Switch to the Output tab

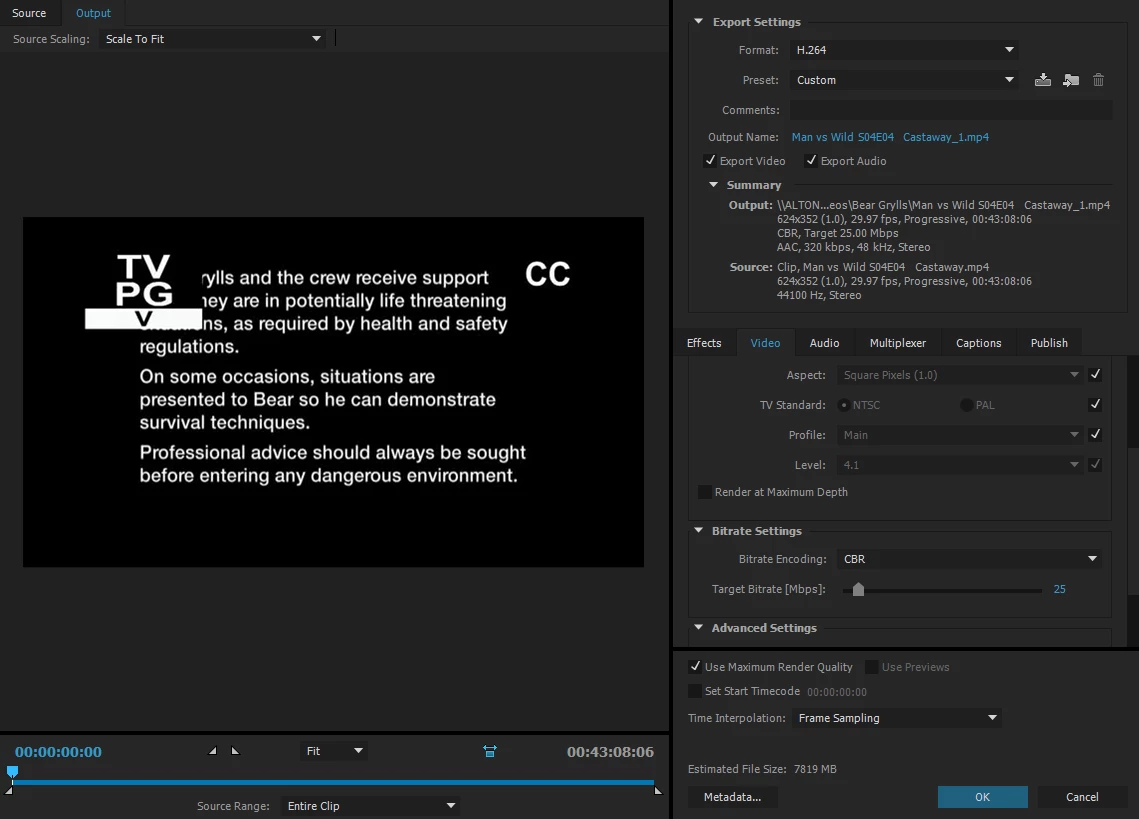[x=93, y=13]
